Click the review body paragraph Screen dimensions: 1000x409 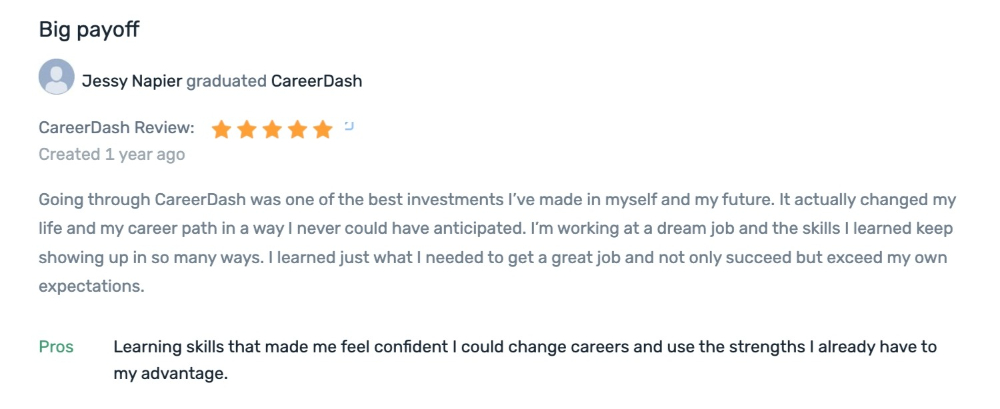497,243
